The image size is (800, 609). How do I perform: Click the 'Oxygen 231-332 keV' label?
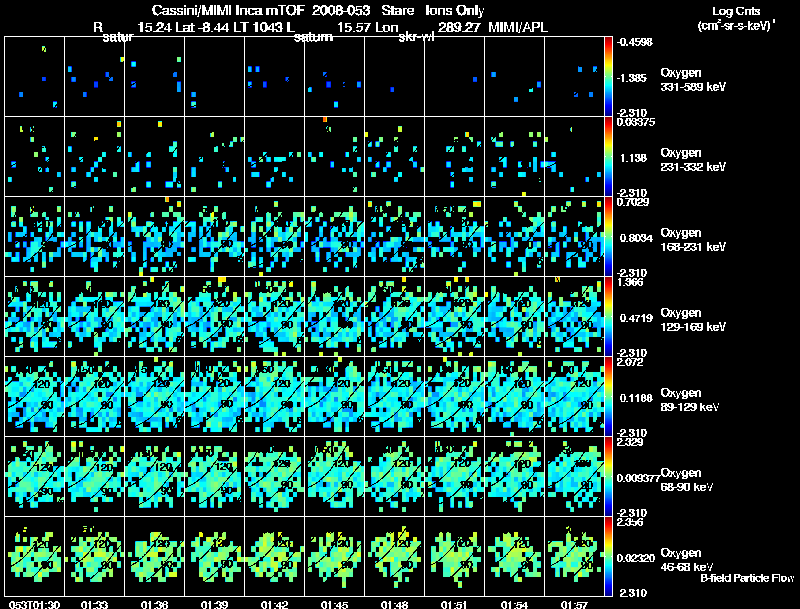693,160
